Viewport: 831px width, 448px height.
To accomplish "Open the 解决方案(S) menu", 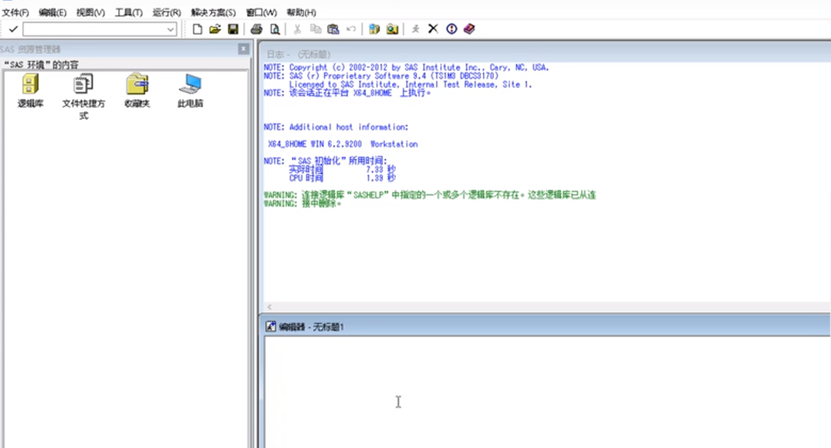I will (x=213, y=12).
